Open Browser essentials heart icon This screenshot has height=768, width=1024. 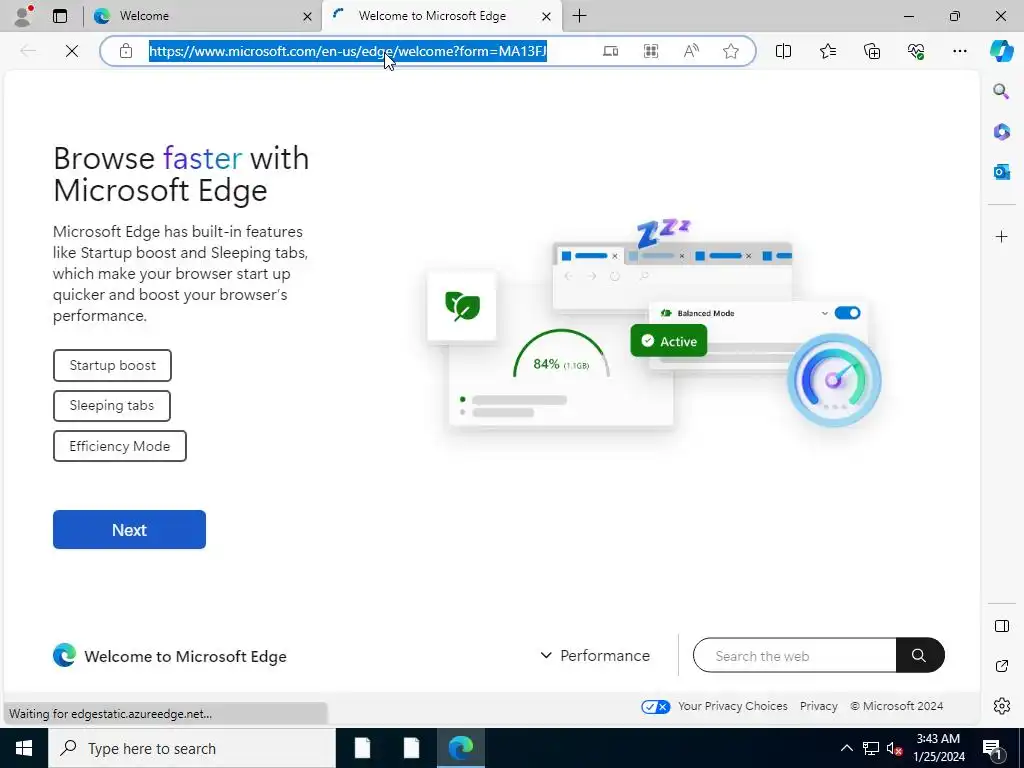(916, 51)
